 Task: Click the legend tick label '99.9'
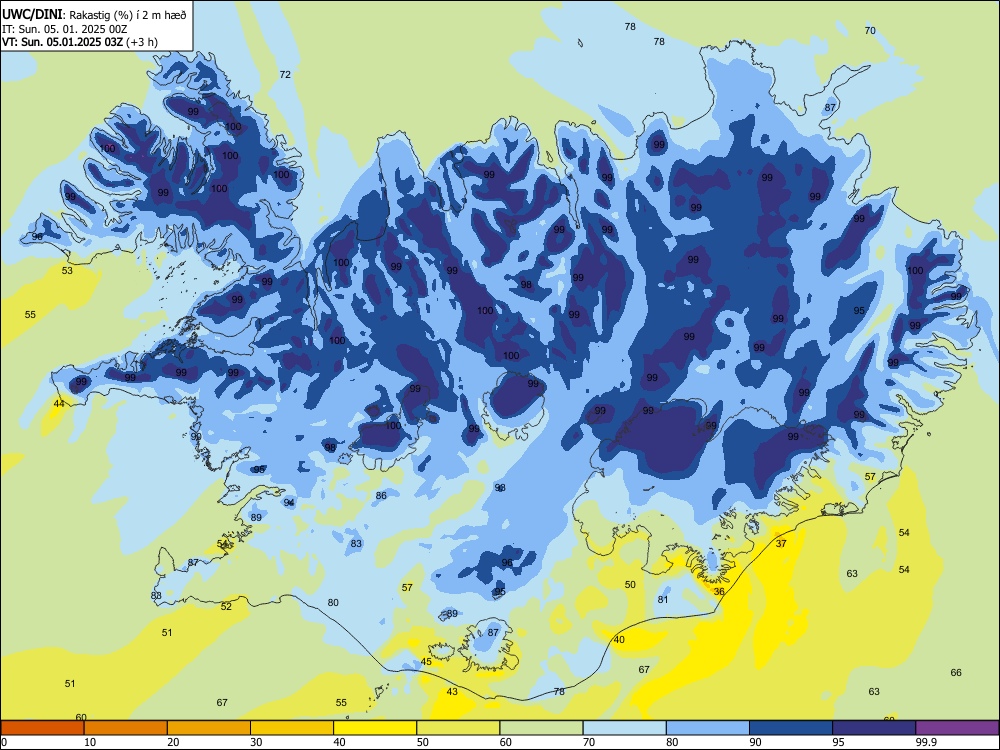[925, 742]
